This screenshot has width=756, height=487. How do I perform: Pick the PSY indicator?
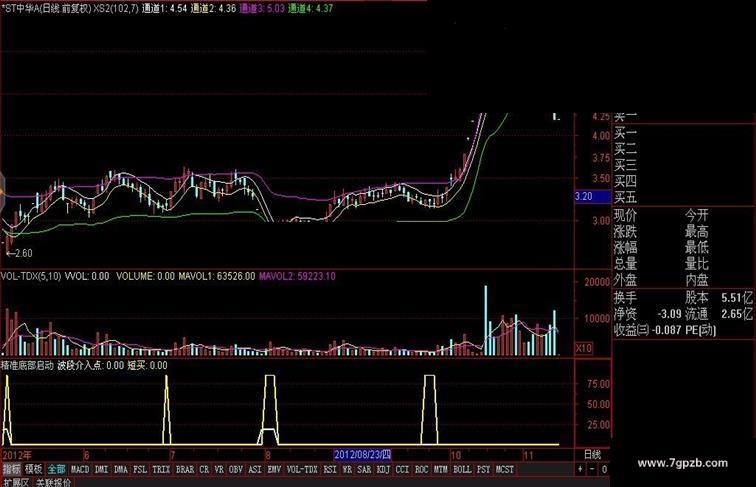pos(483,469)
